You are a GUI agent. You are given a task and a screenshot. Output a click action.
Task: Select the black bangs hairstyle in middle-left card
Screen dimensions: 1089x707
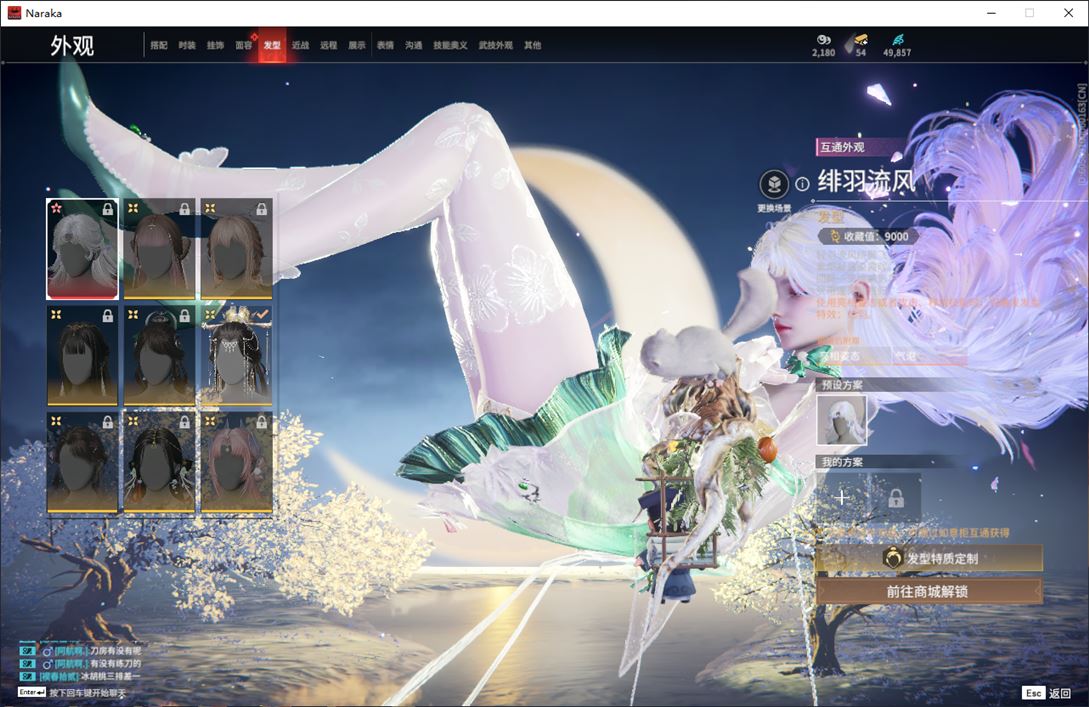82,356
